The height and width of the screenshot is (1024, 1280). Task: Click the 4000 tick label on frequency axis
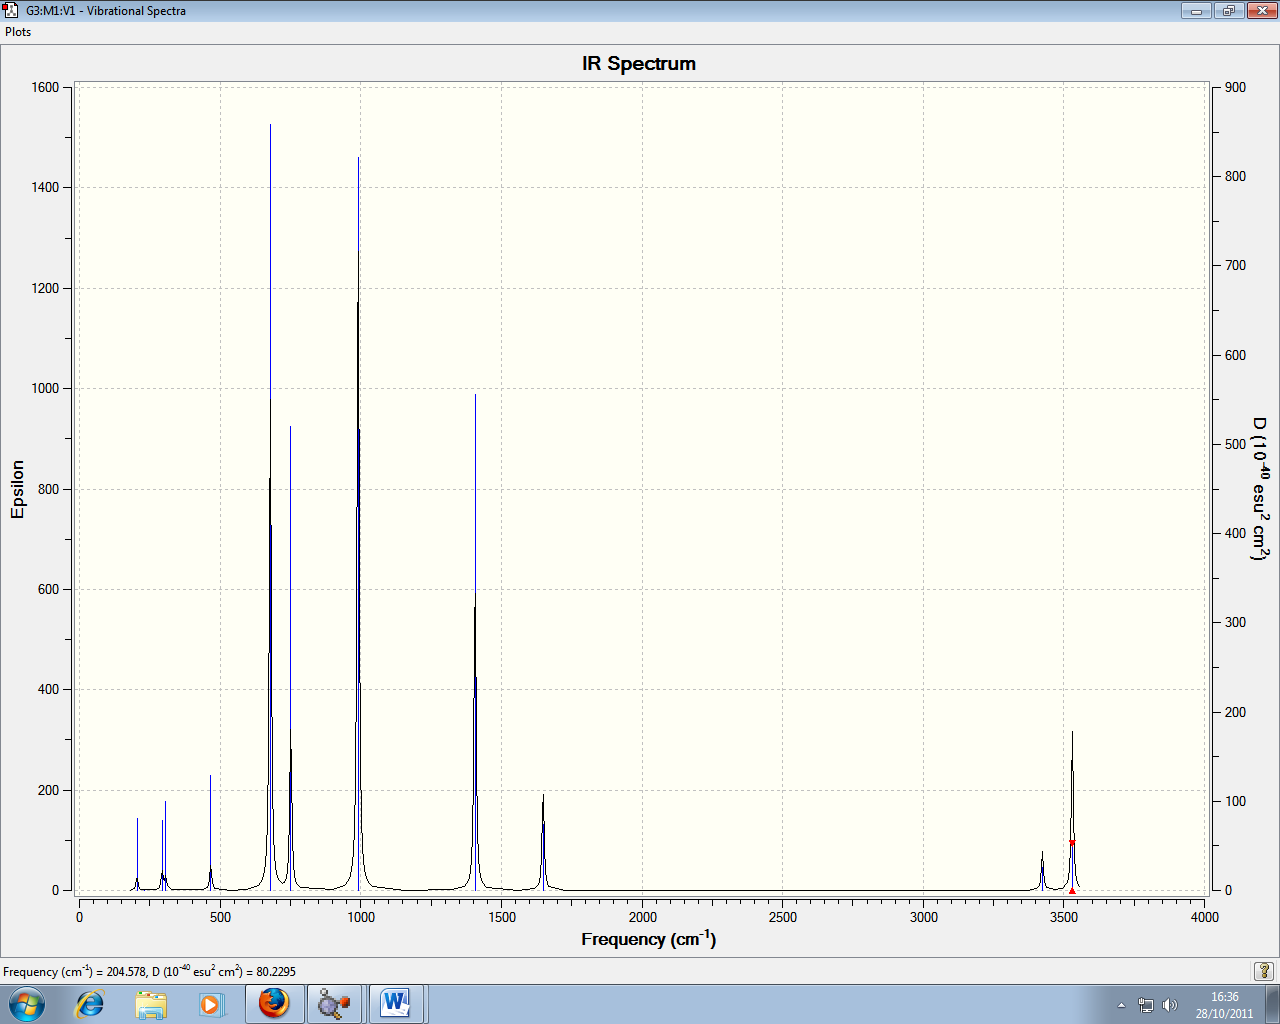(x=1205, y=917)
